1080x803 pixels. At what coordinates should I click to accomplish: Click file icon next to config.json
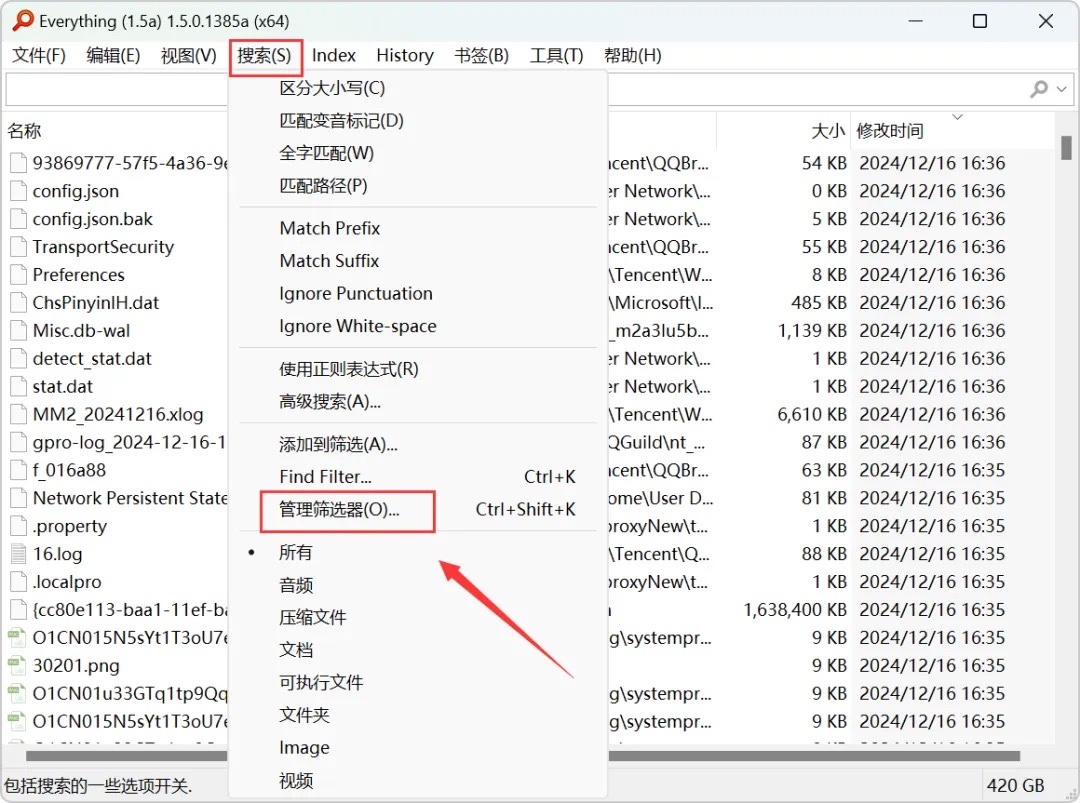[19, 191]
